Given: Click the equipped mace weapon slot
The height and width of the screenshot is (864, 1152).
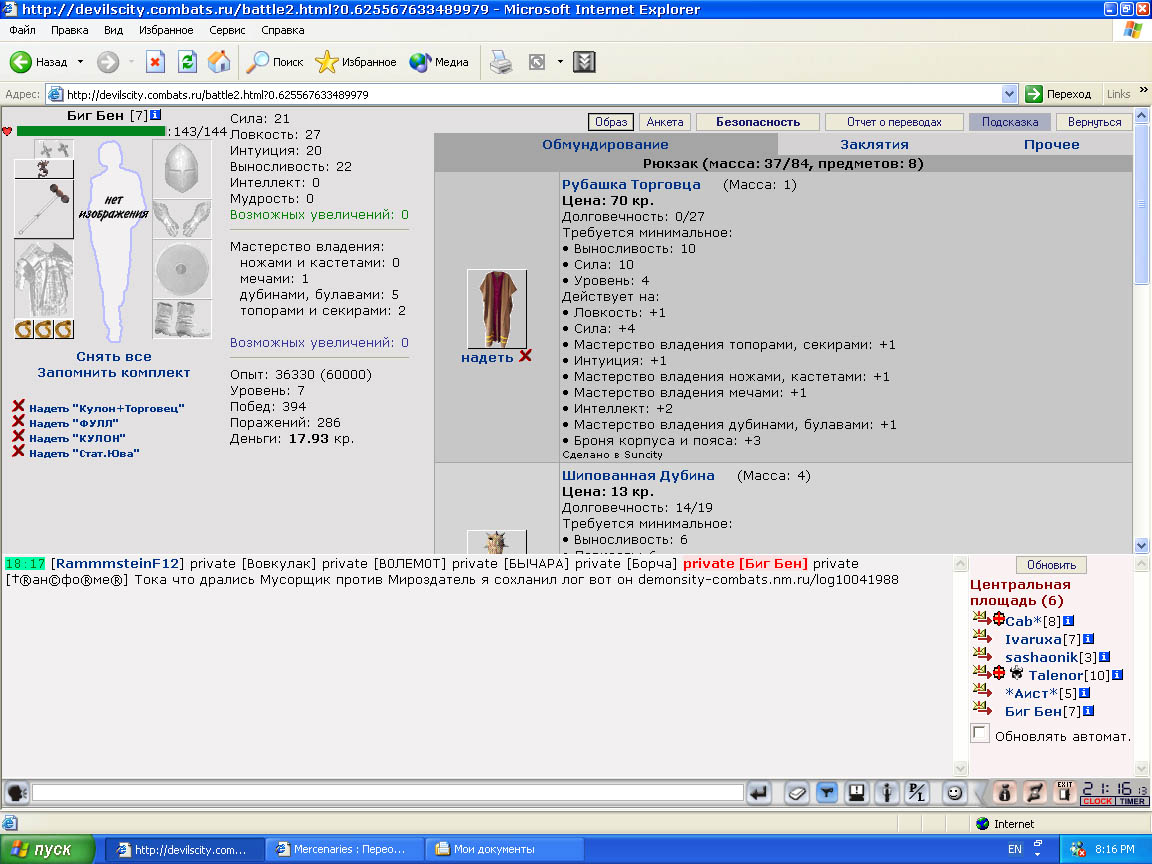Looking at the screenshot, I should pyautogui.click(x=44, y=209).
